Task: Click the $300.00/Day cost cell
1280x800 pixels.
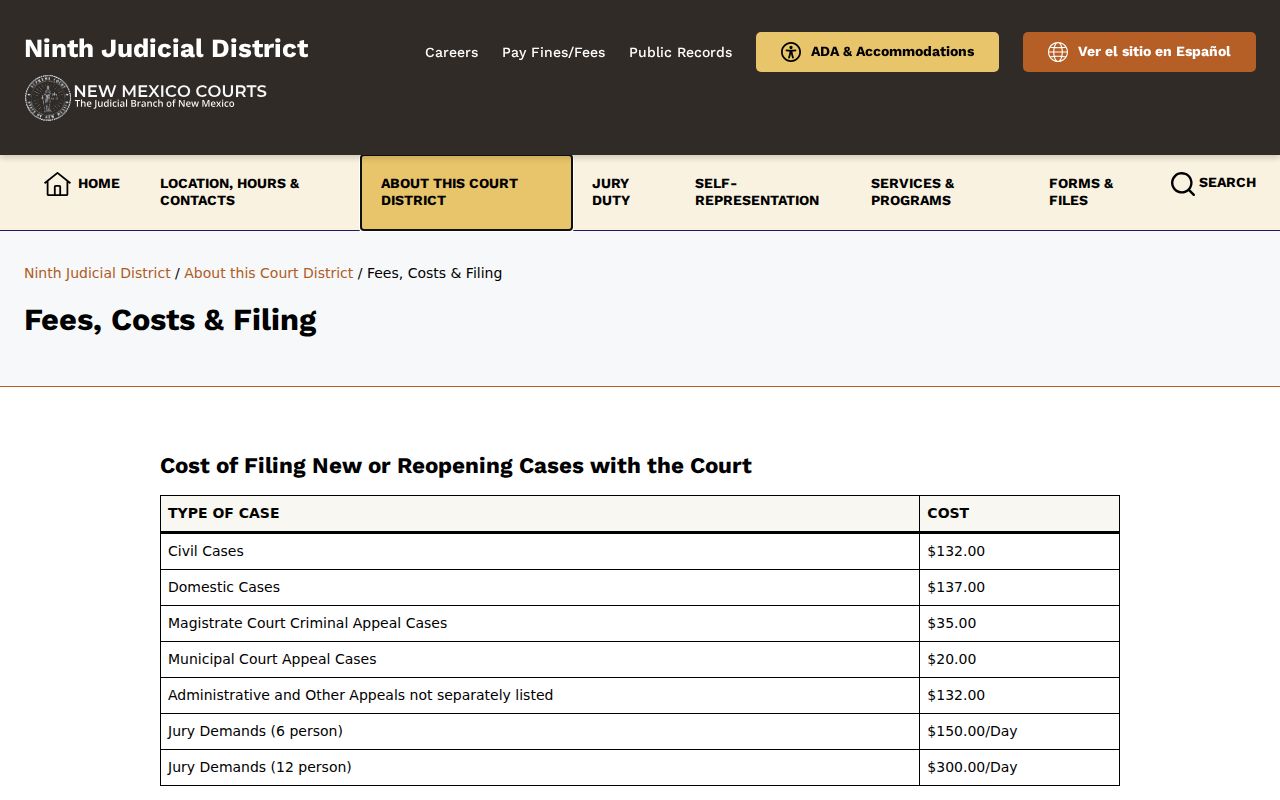Action: 1019,767
